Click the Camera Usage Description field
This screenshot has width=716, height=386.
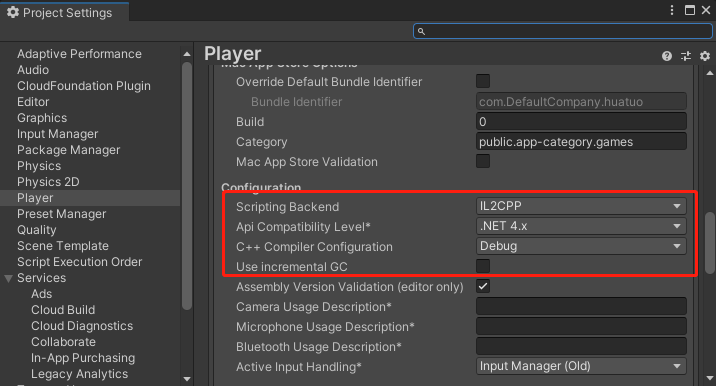(x=581, y=307)
